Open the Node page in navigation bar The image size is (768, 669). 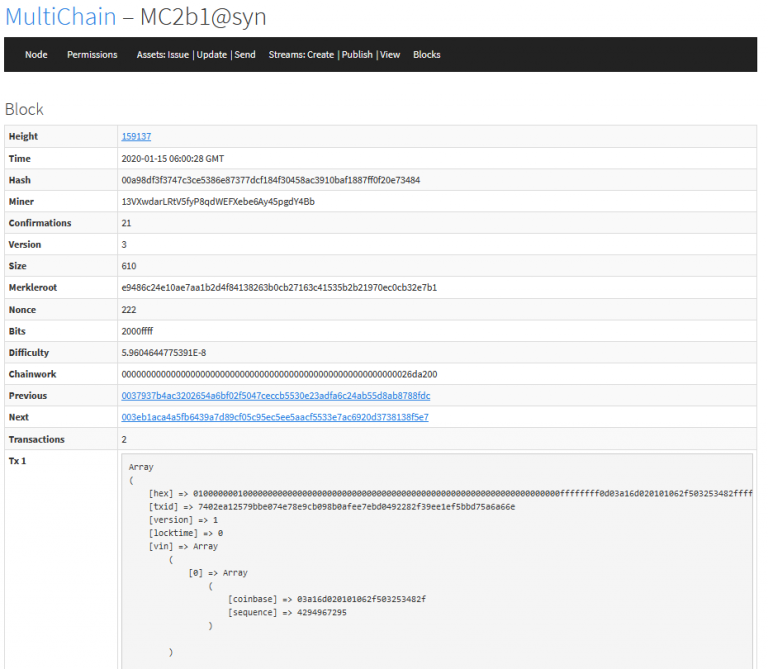36,55
